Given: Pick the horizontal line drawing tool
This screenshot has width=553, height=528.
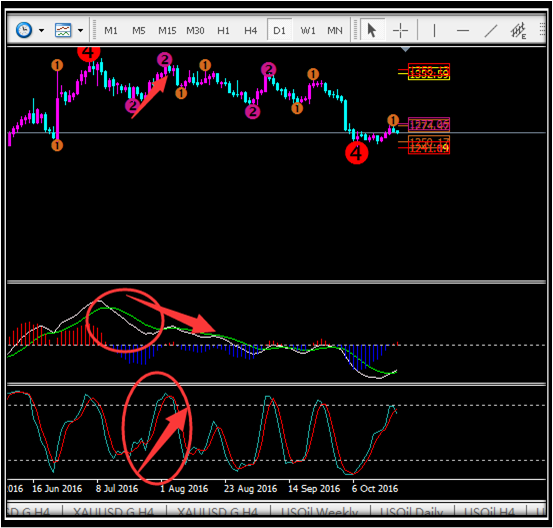Looking at the screenshot, I should (x=463, y=31).
